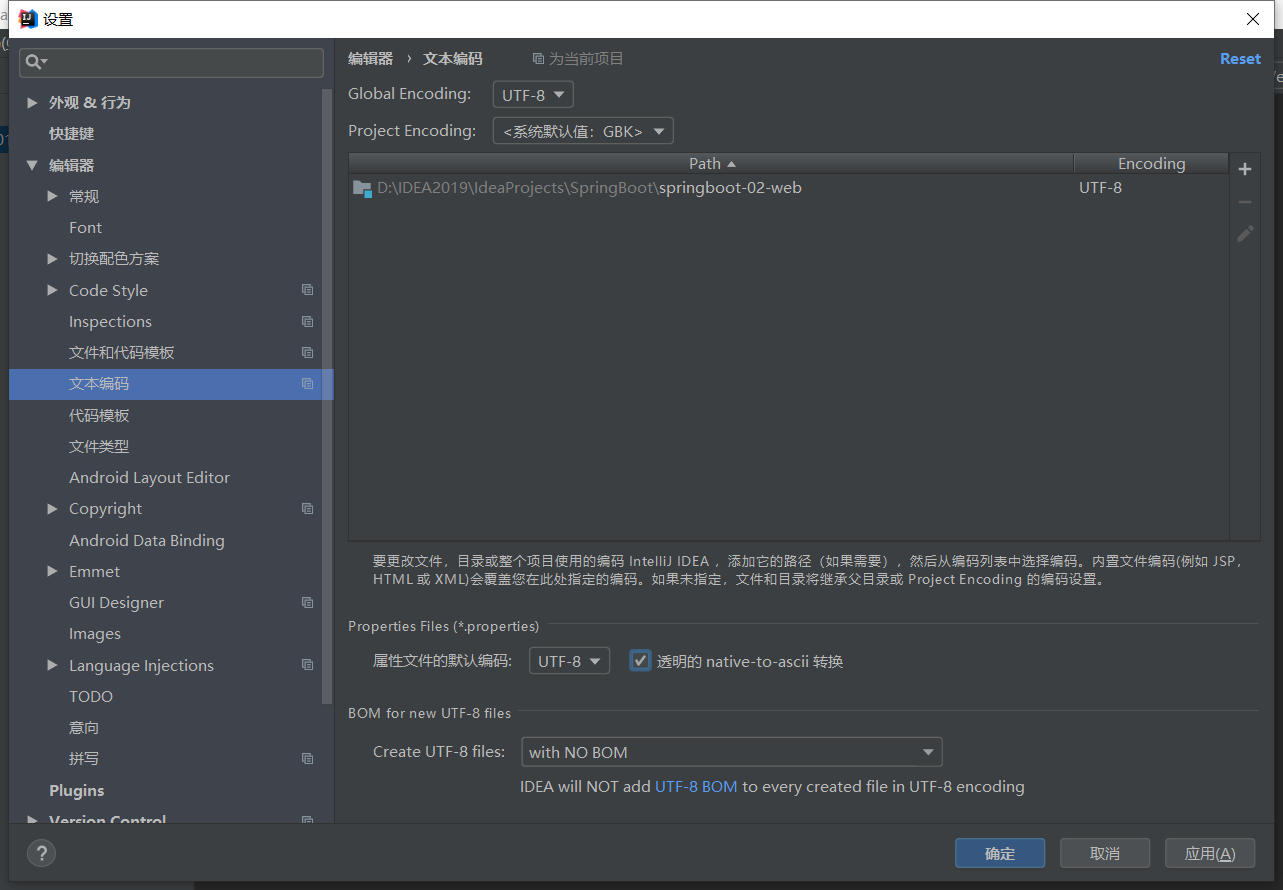Open properties files default encoding dropdown
1283x890 pixels.
[x=569, y=661]
